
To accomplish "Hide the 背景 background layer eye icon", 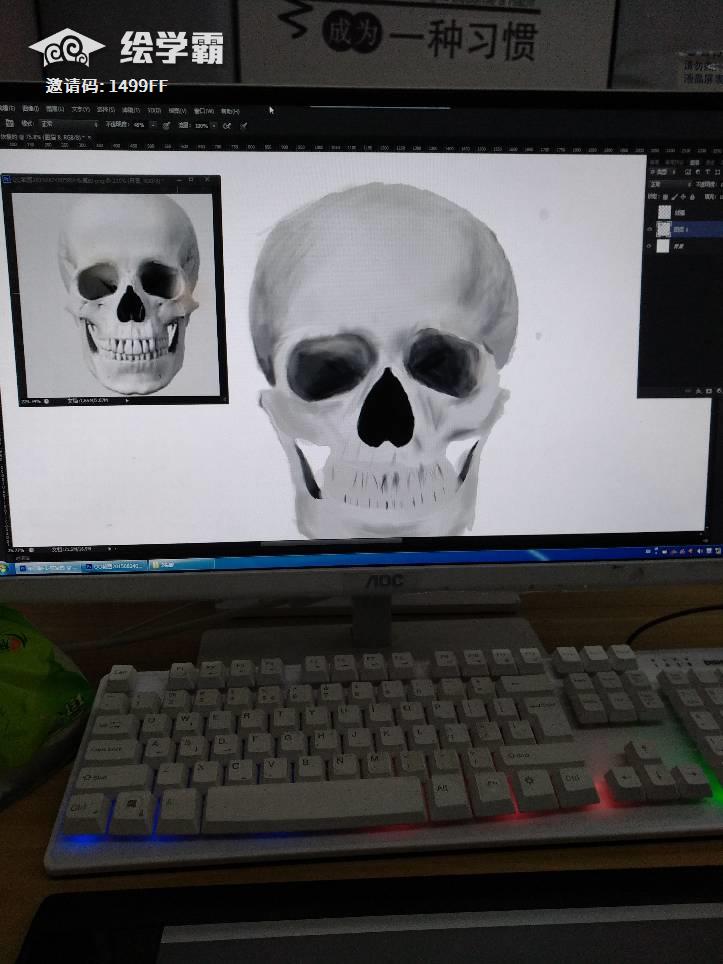I will pos(650,246).
